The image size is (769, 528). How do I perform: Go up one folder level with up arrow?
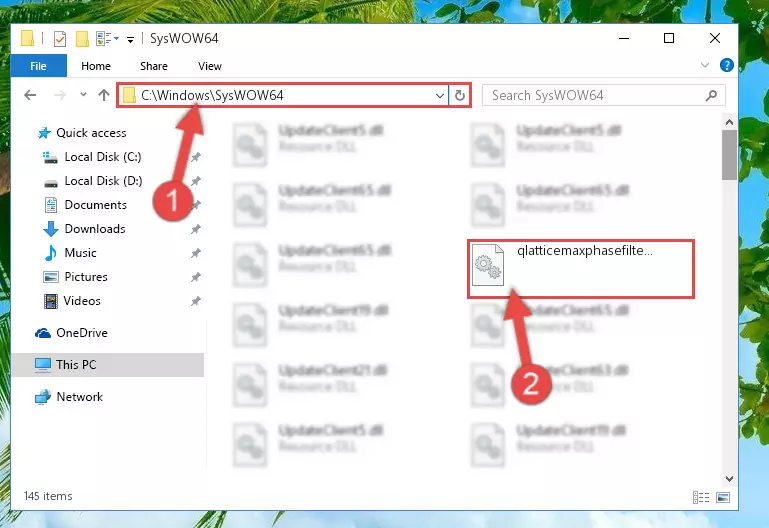[103, 95]
